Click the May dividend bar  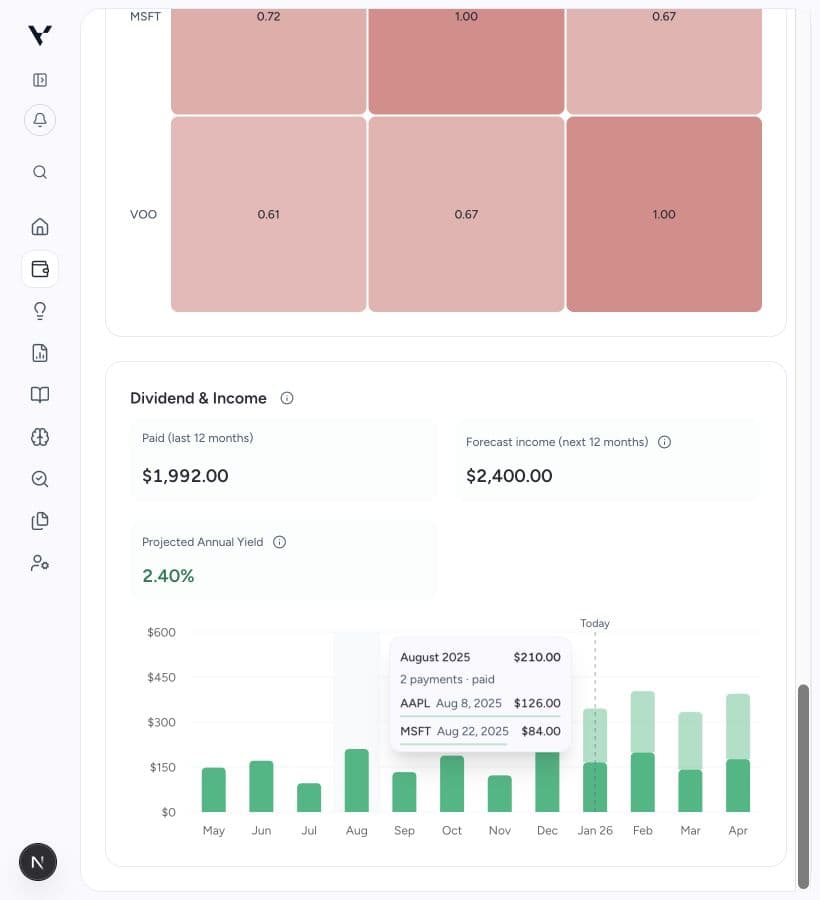pyautogui.click(x=213, y=790)
